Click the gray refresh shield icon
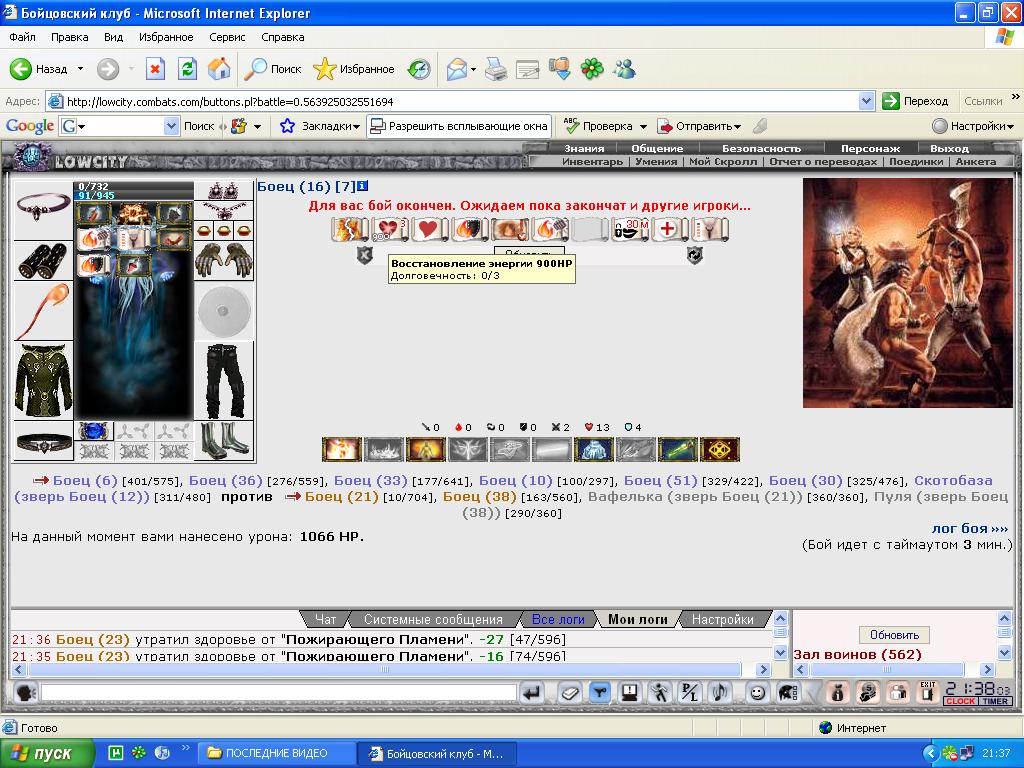Viewport: 1024px width, 768px height. tap(694, 255)
